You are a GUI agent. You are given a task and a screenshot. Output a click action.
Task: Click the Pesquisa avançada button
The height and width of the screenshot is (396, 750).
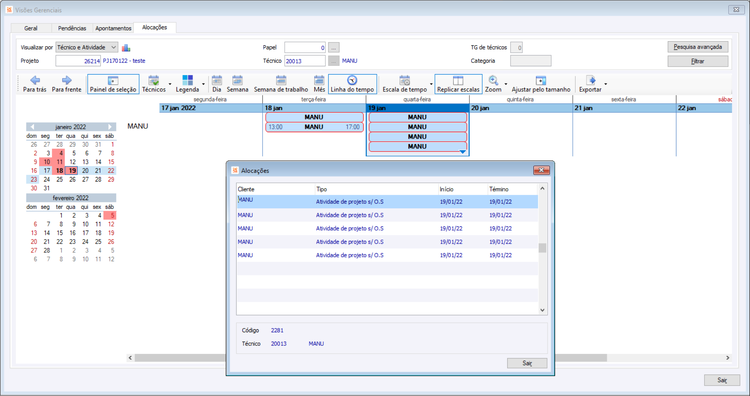point(698,47)
